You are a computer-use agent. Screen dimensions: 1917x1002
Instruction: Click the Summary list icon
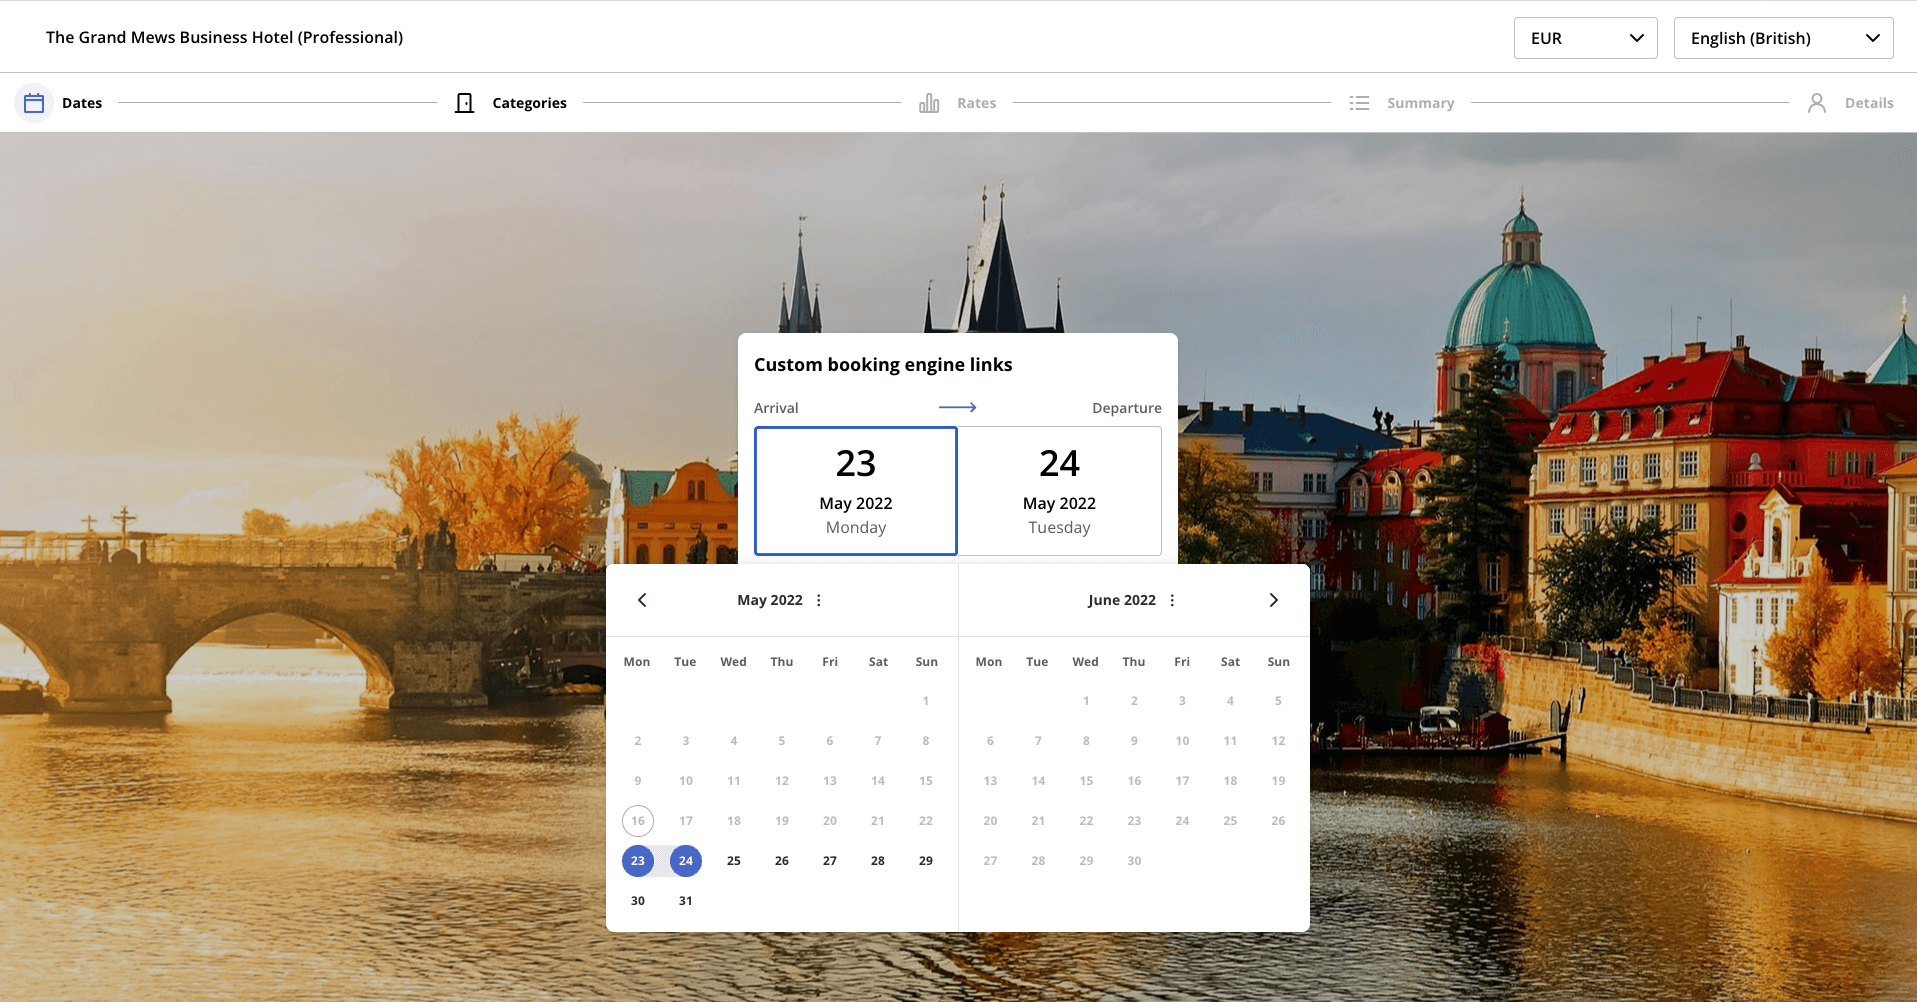coord(1359,103)
